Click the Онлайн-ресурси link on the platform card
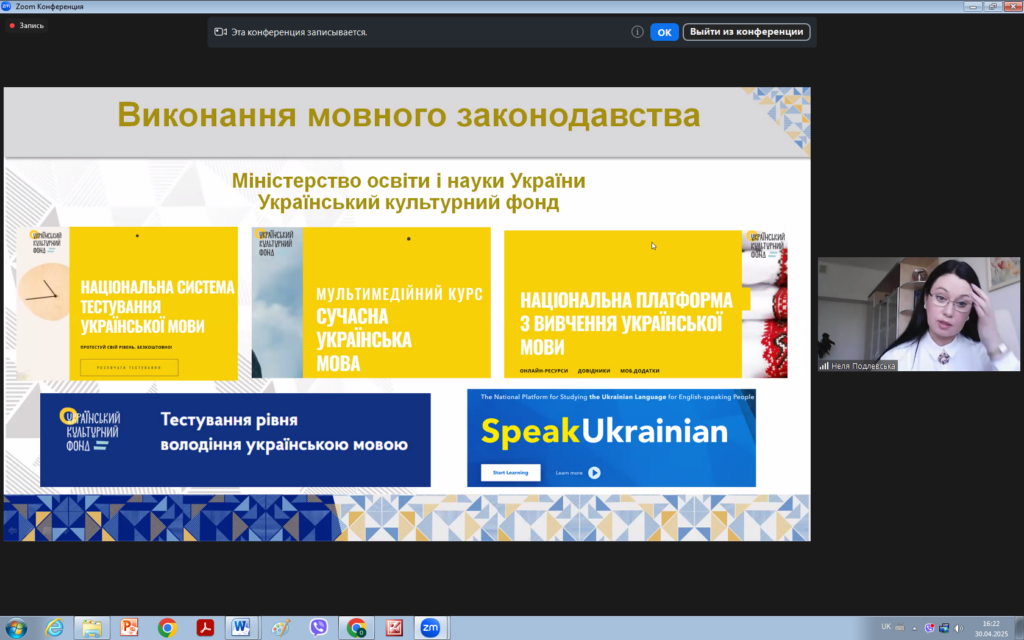 [x=544, y=371]
